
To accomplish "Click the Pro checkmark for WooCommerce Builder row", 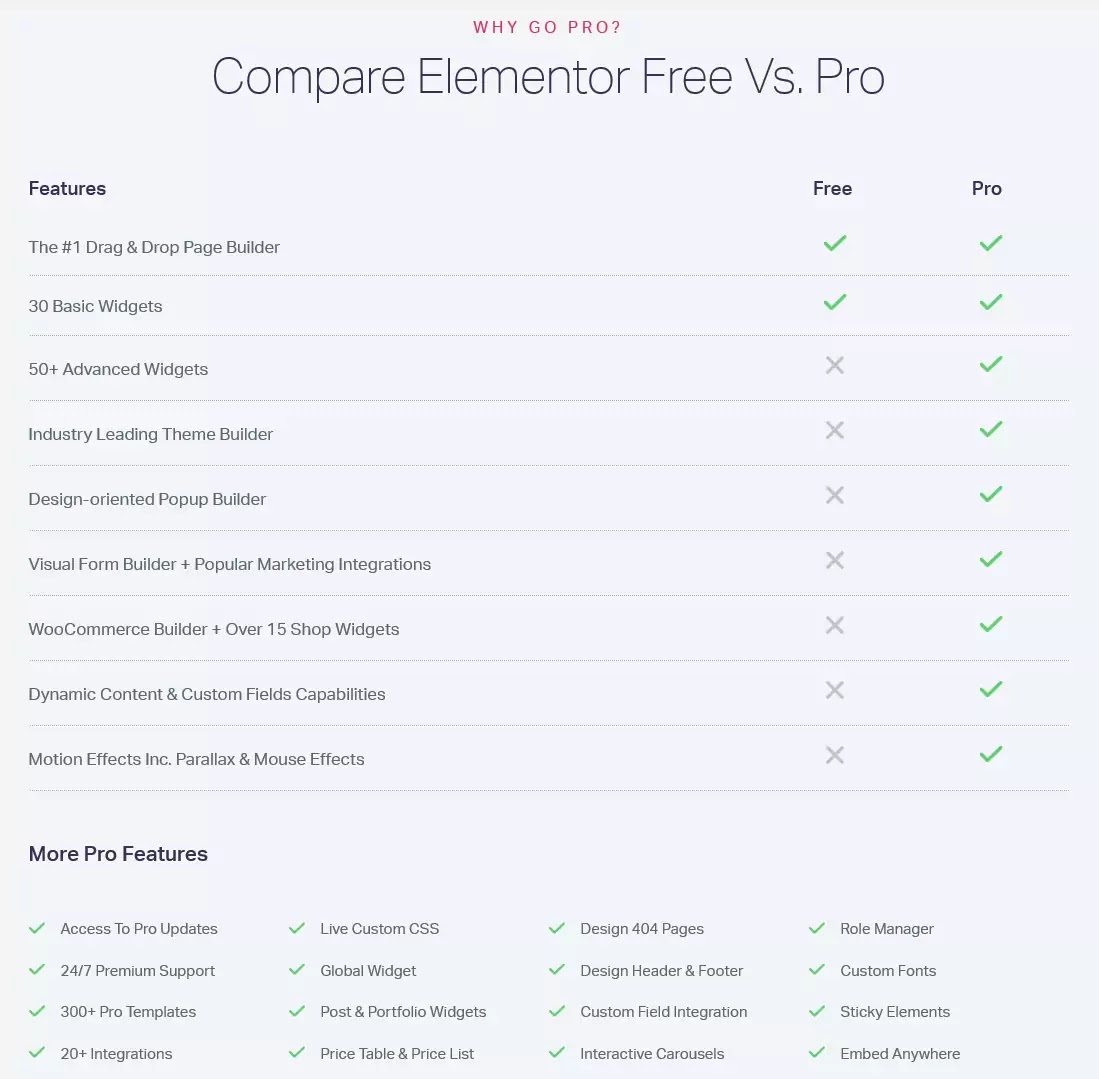I will [990, 624].
